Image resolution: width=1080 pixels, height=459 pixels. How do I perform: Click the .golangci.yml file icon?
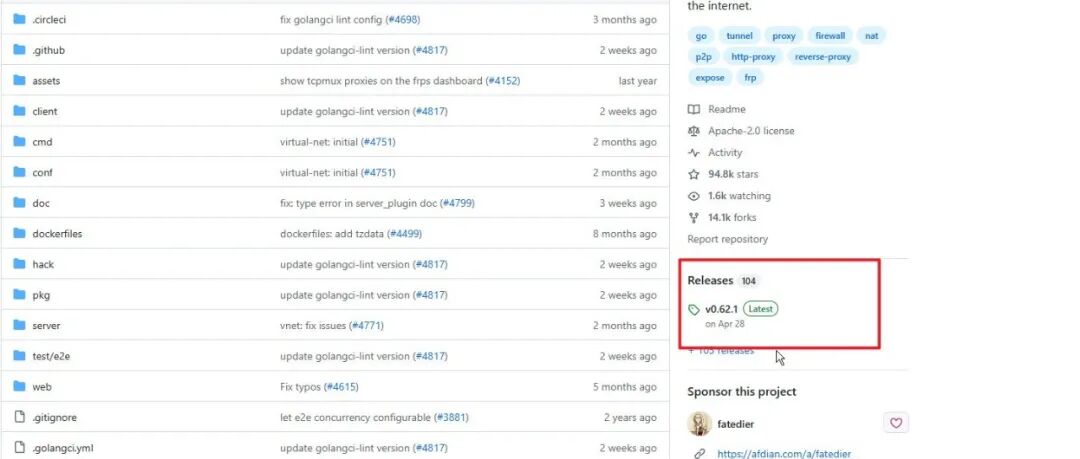(x=19, y=447)
